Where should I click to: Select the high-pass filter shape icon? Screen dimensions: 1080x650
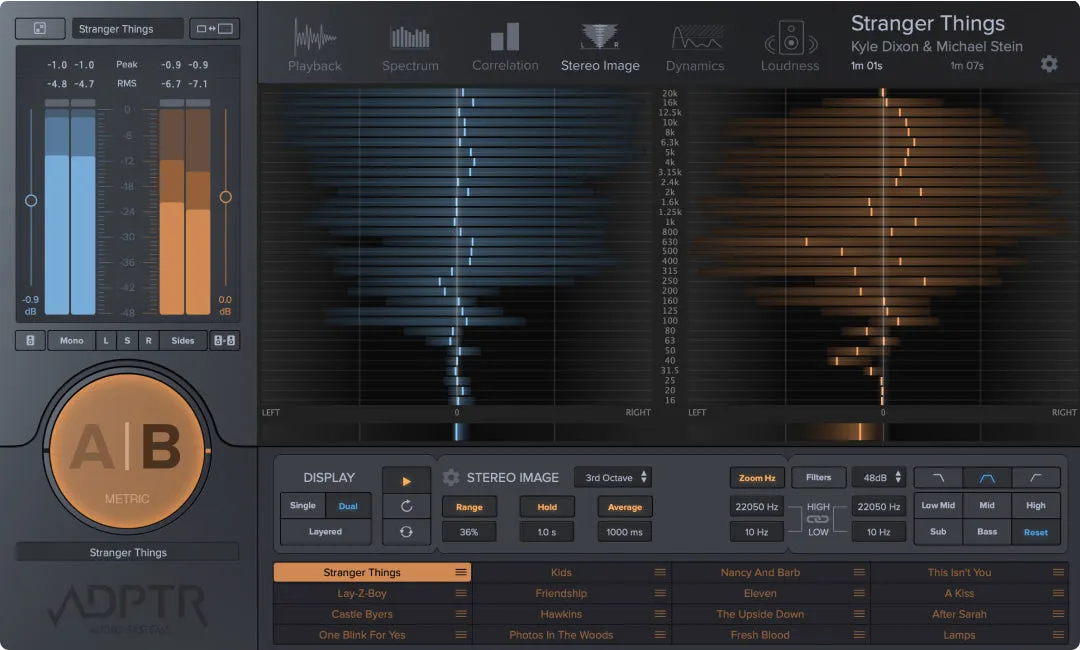pyautogui.click(x=1036, y=477)
